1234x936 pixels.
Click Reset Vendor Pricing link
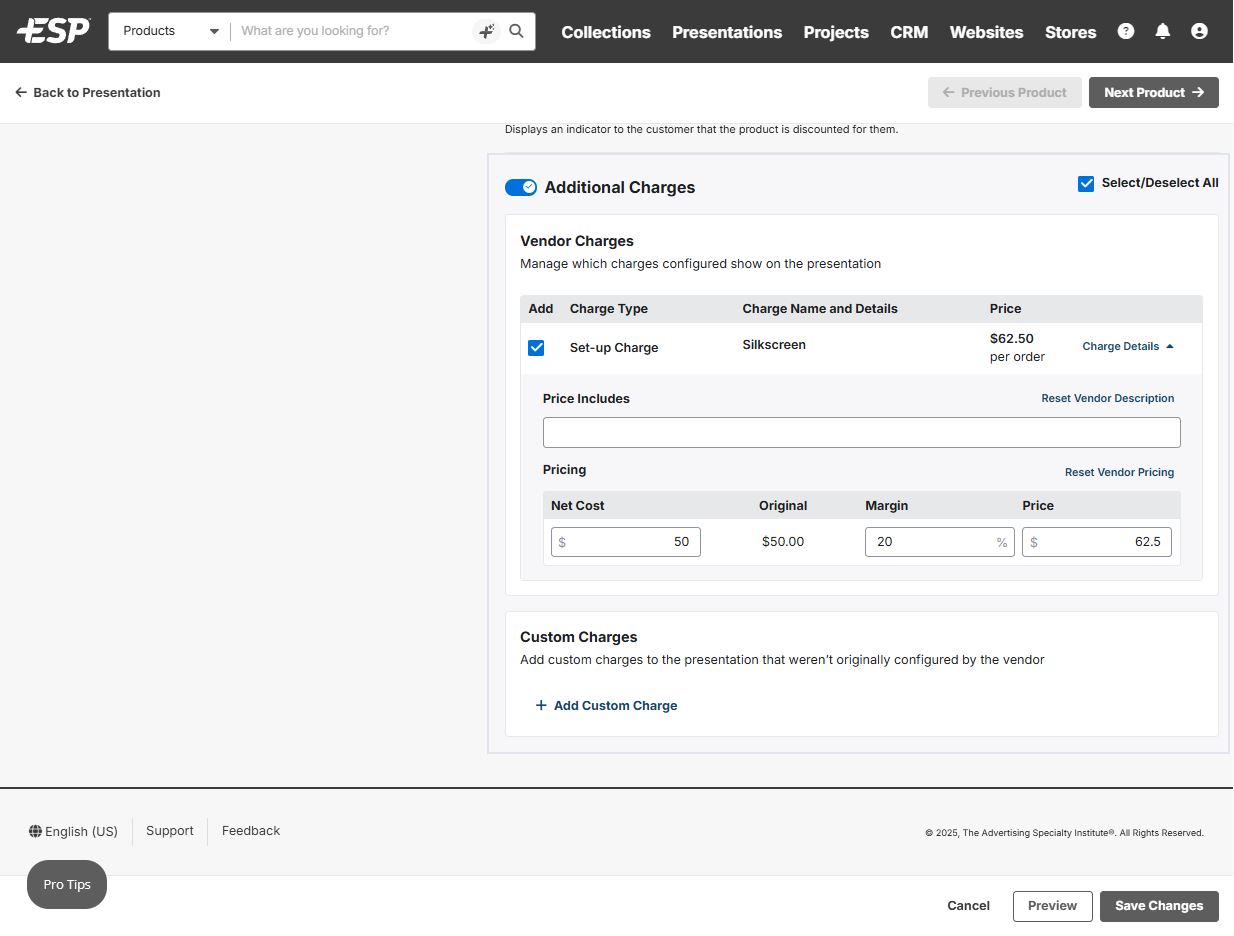coord(1119,472)
